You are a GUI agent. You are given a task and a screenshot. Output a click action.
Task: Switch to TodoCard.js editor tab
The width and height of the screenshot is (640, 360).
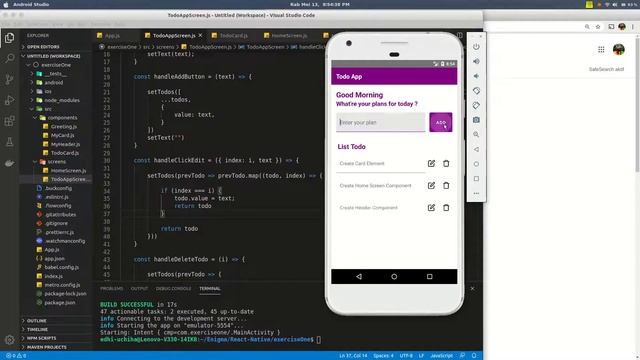pos(233,36)
